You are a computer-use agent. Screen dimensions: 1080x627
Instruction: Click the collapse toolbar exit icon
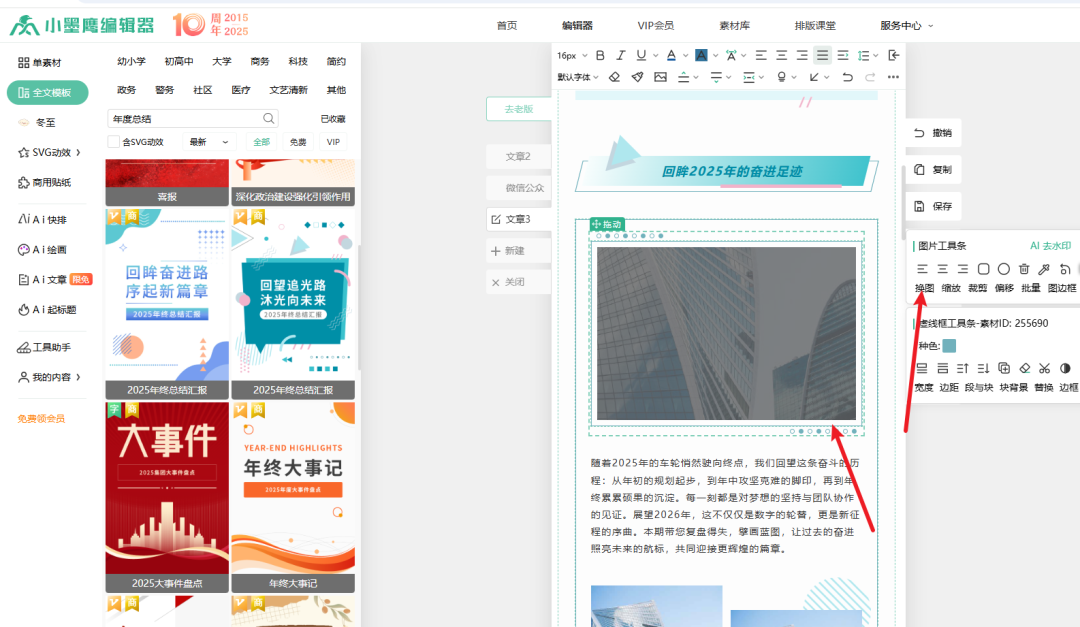pos(894,55)
